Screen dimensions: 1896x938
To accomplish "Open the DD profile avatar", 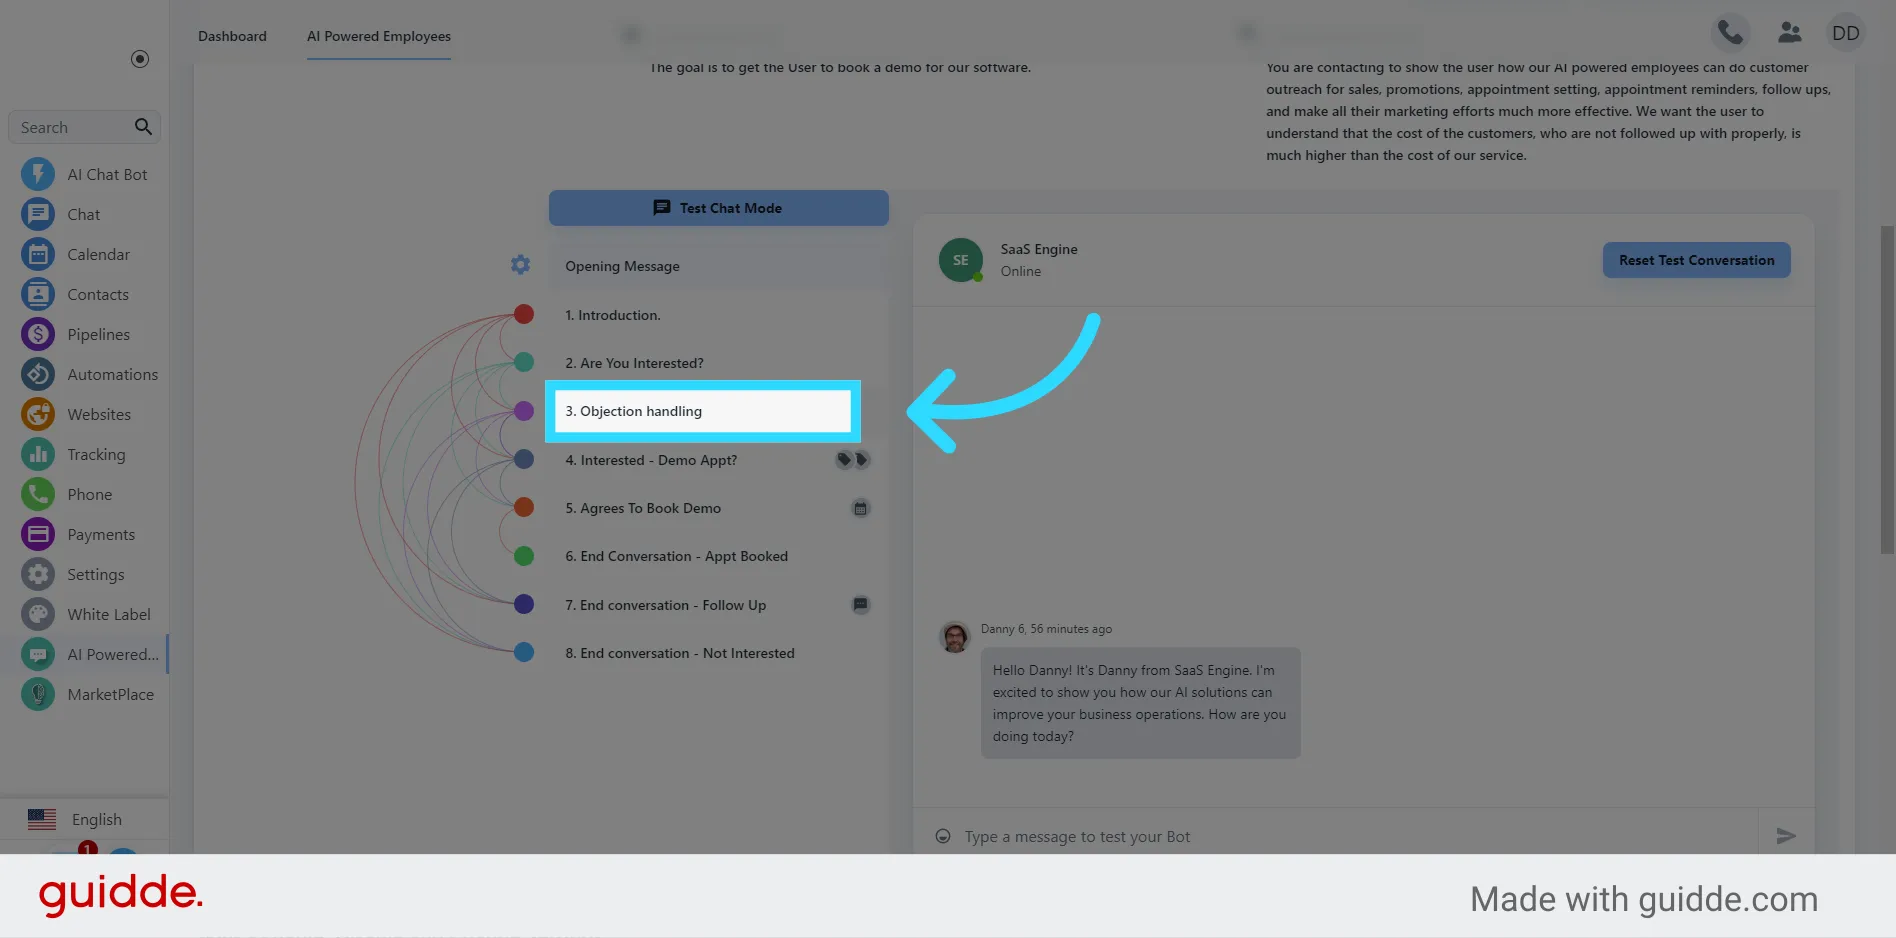I will tap(1845, 33).
